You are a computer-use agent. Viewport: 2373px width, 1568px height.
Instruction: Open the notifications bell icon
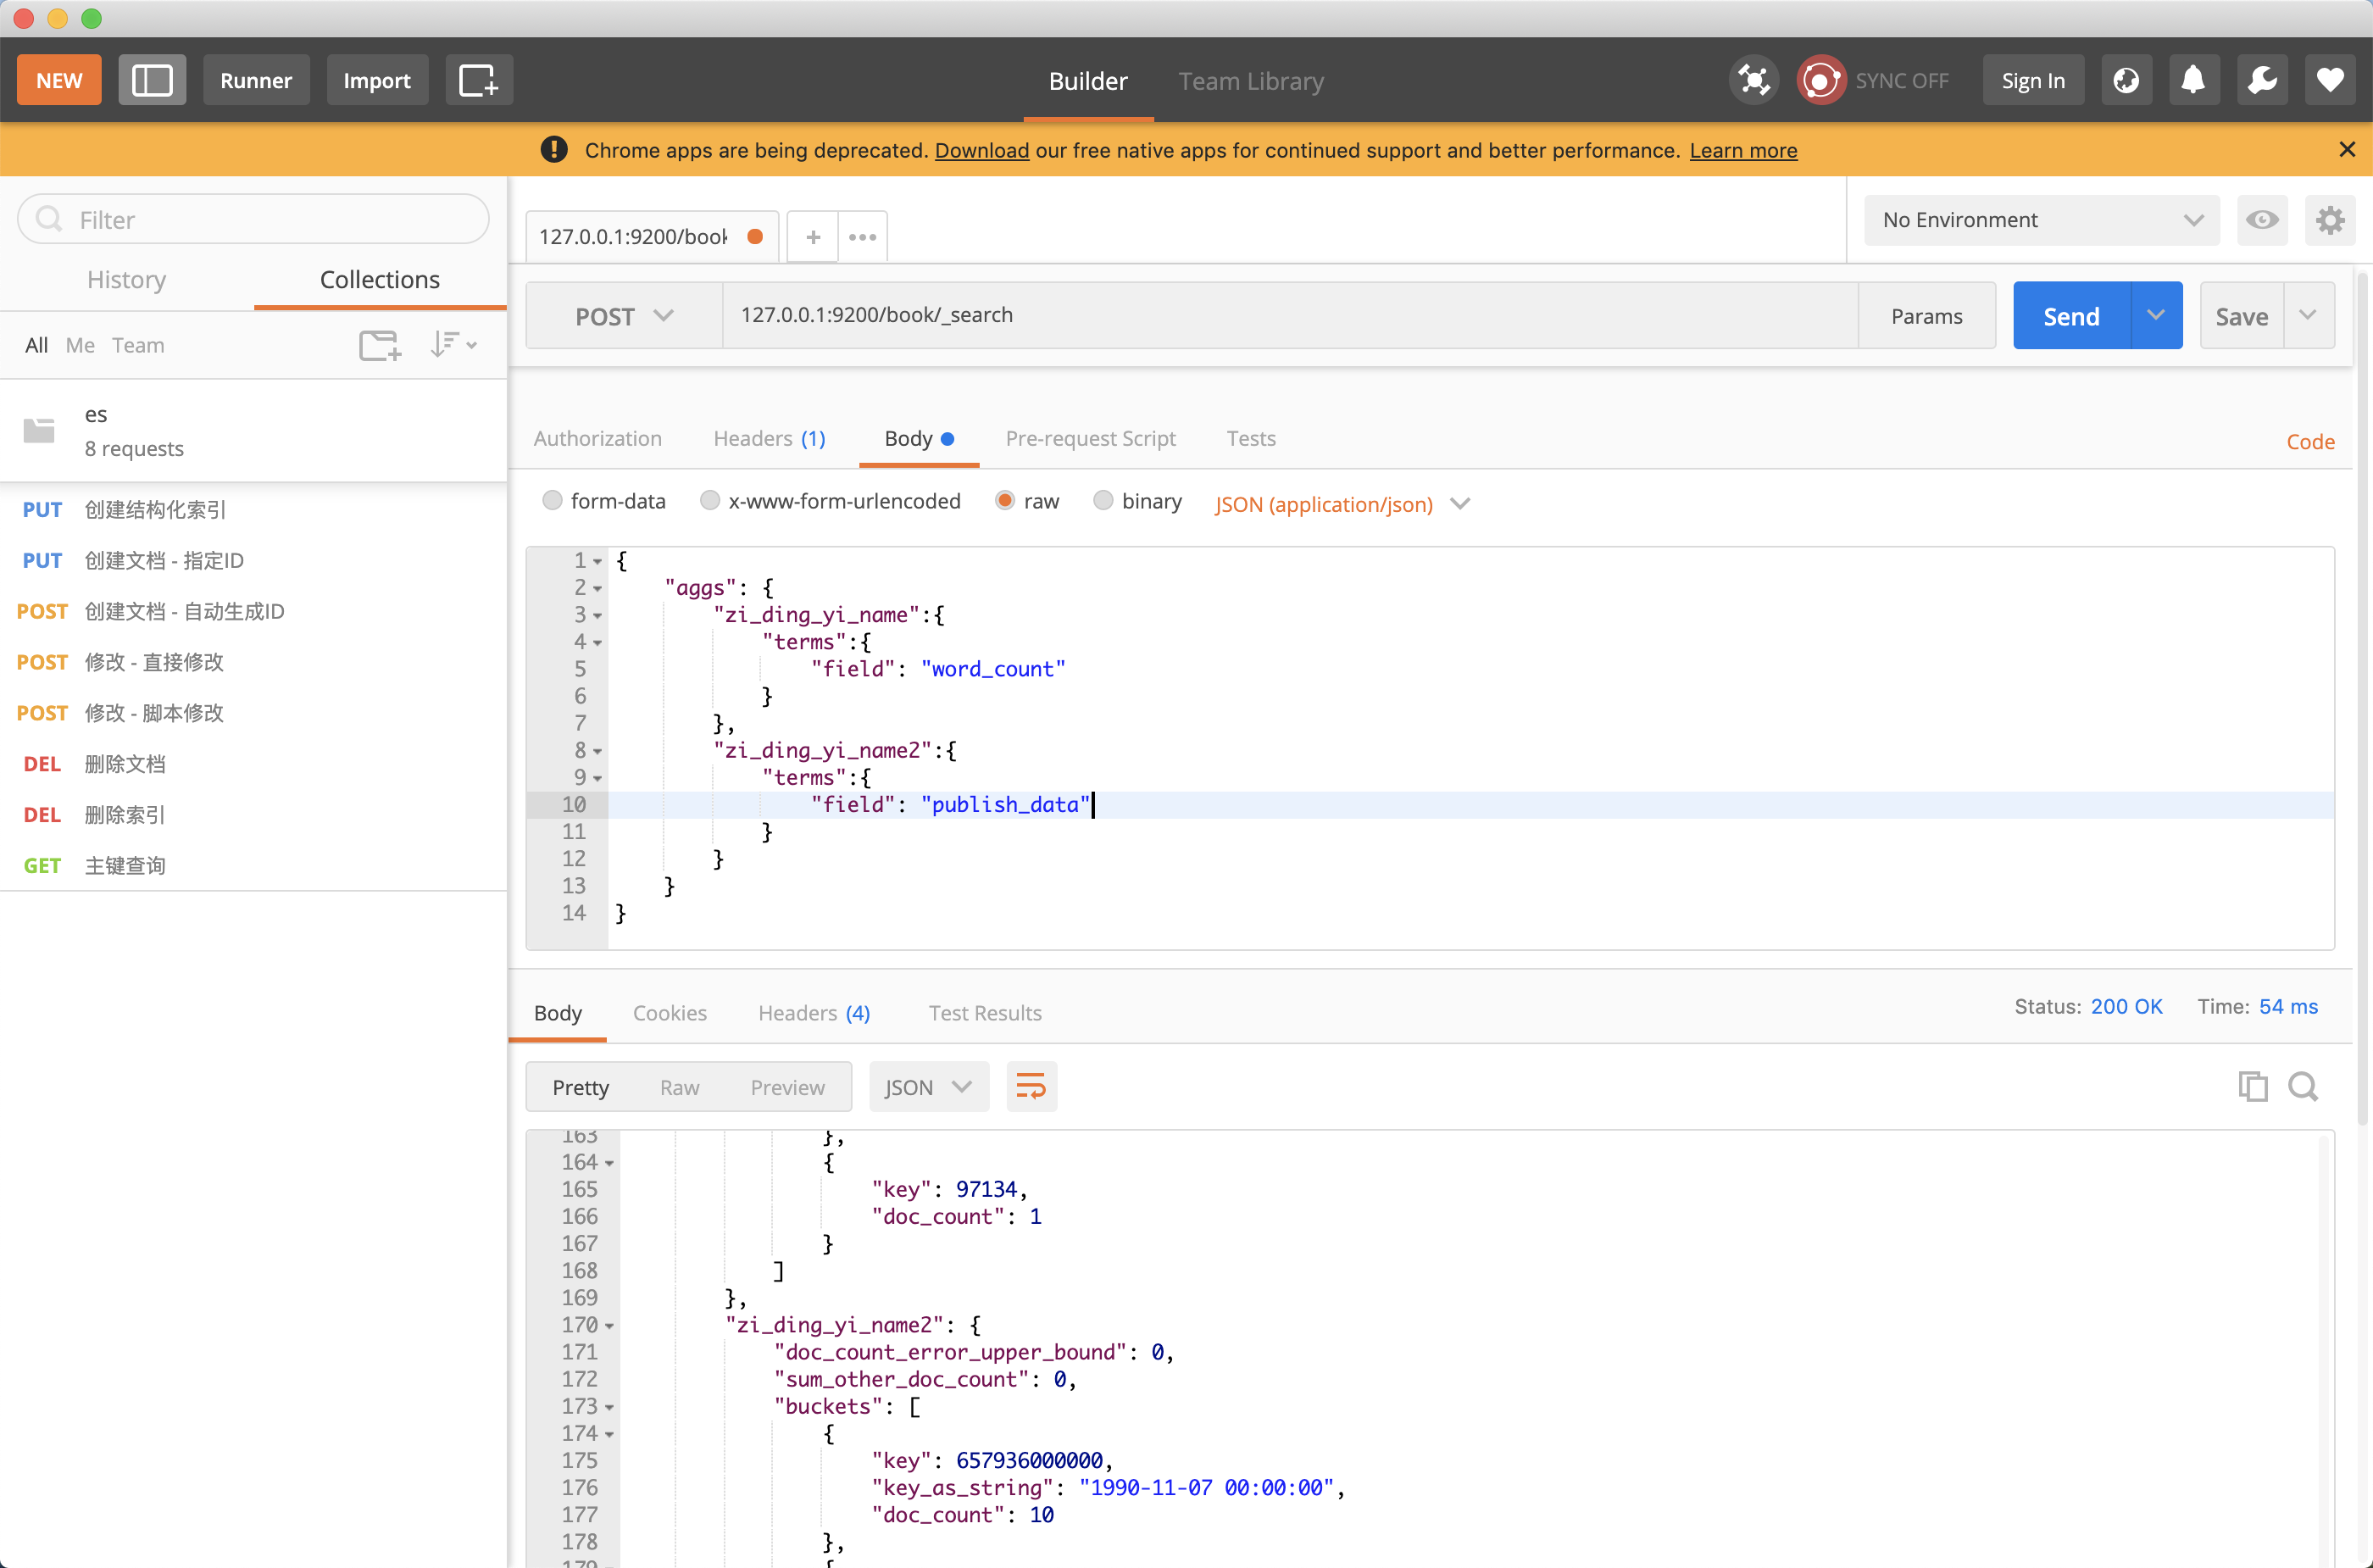tap(2193, 80)
